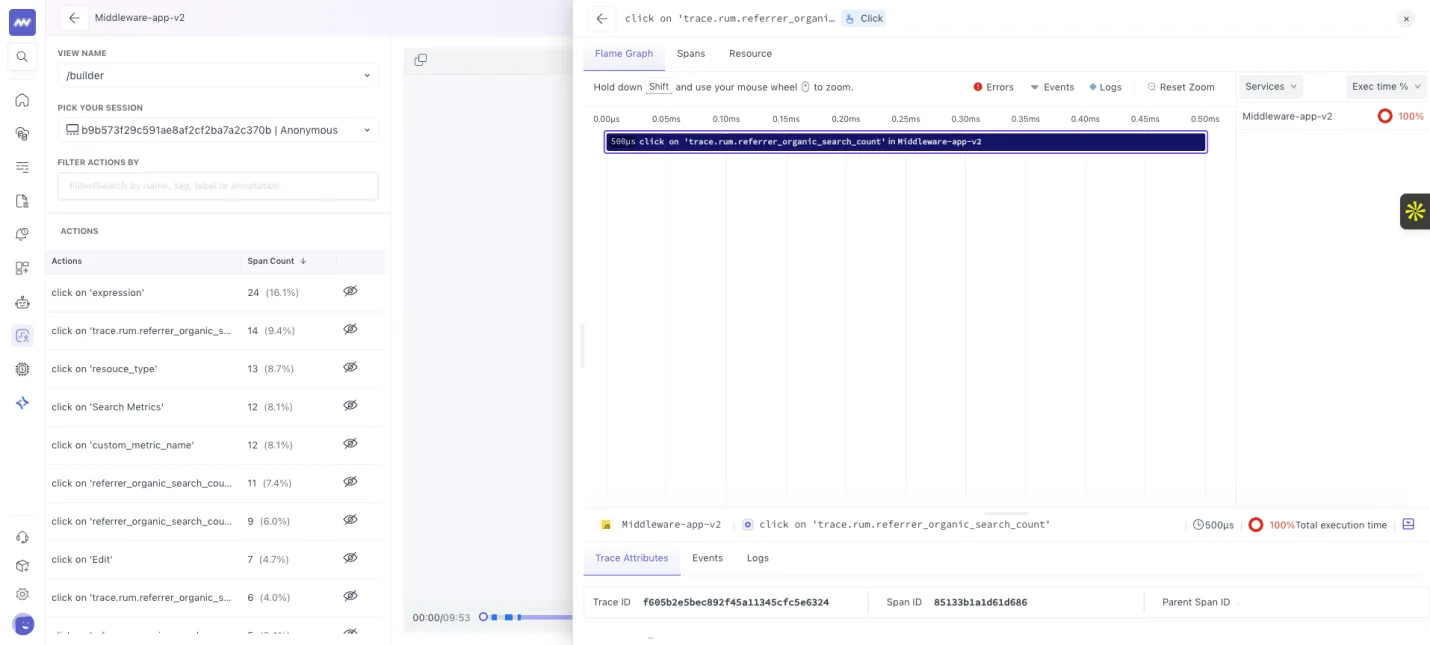Open the click on 'Edit' action row

[215, 559]
